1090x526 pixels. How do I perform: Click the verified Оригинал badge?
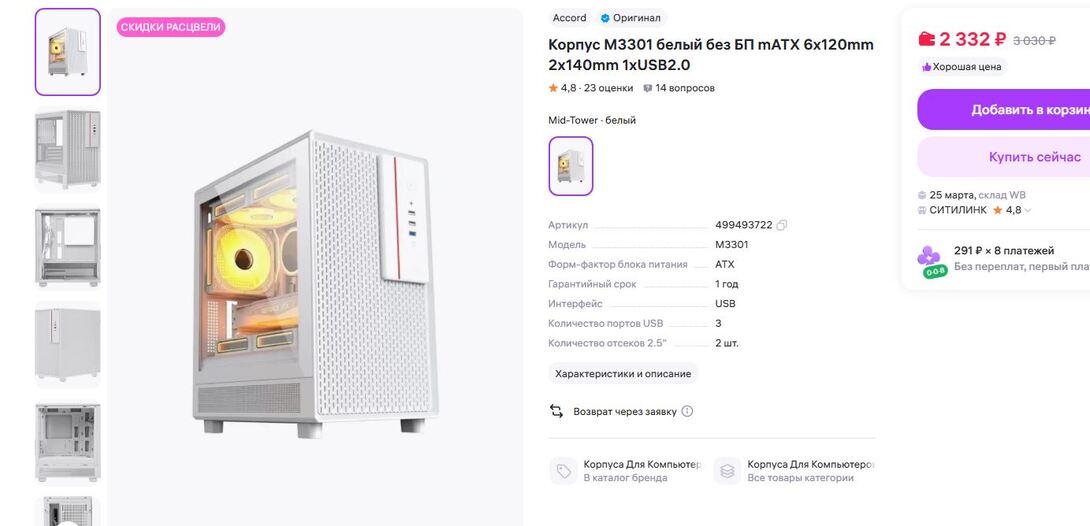click(x=630, y=18)
